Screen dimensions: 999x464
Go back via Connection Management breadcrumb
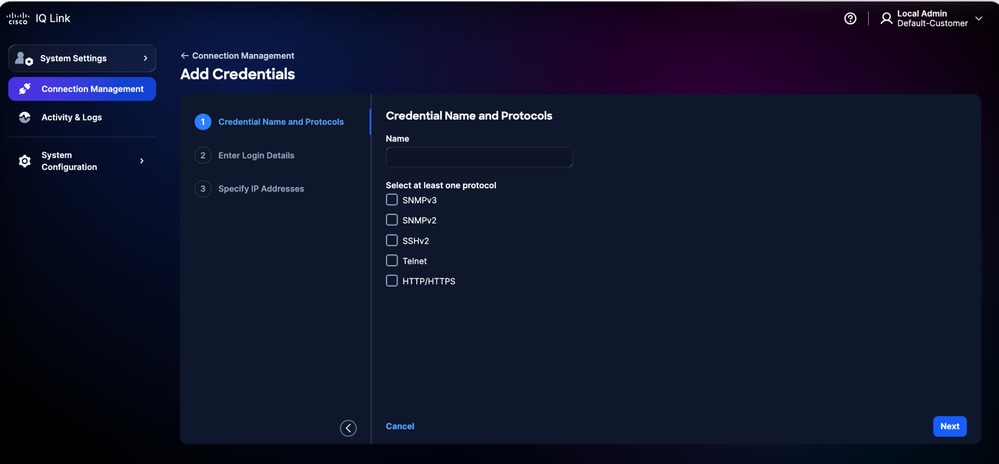(243, 56)
